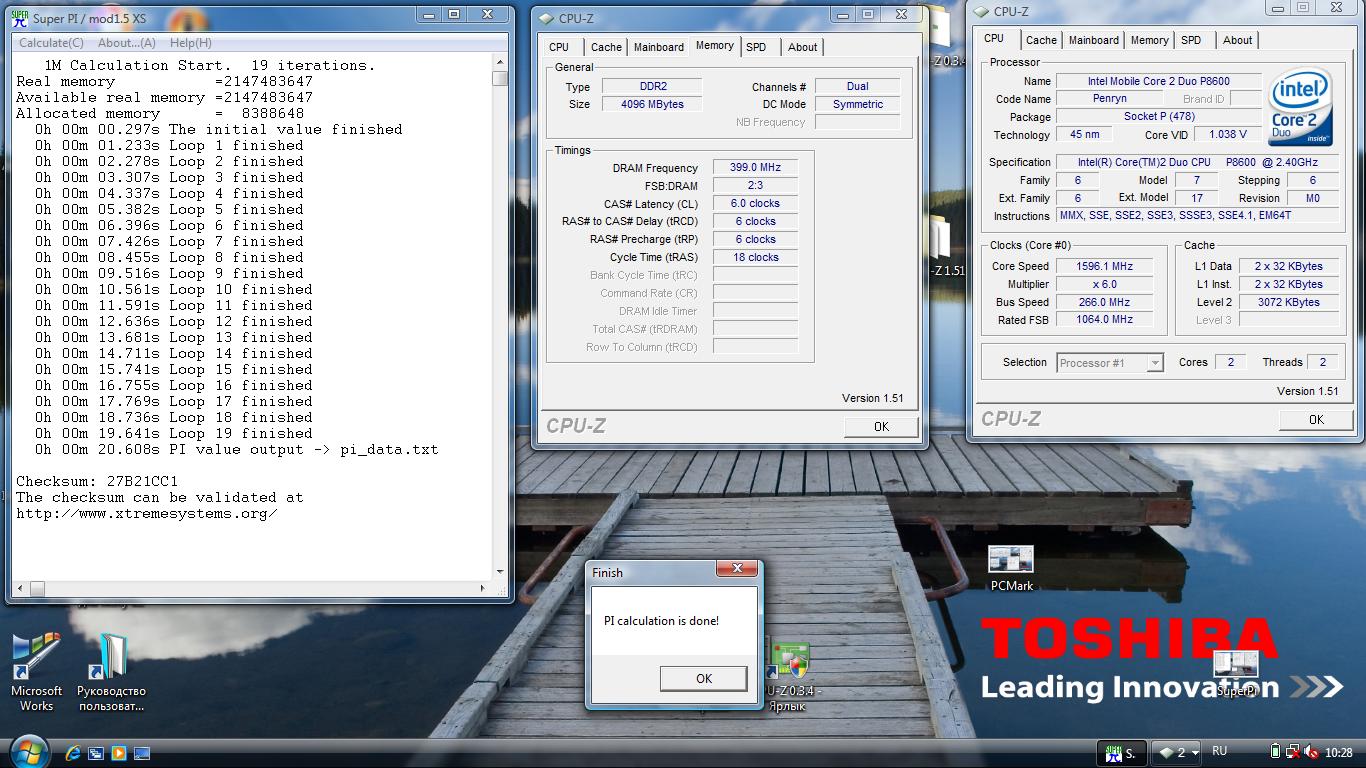Screen dimensions: 1366x768
Task: Click the DDR2 memory type field
Action: tap(652, 87)
